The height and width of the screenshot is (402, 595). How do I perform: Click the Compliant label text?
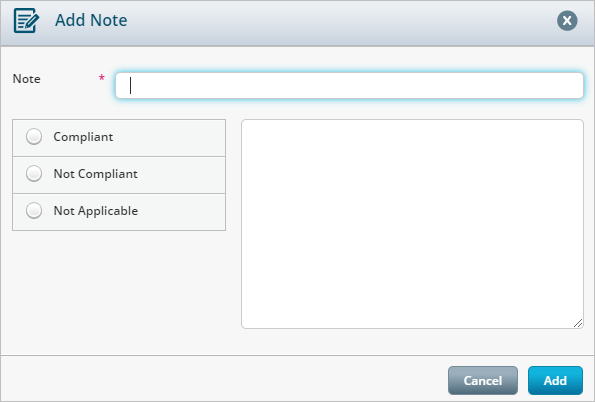(x=83, y=137)
